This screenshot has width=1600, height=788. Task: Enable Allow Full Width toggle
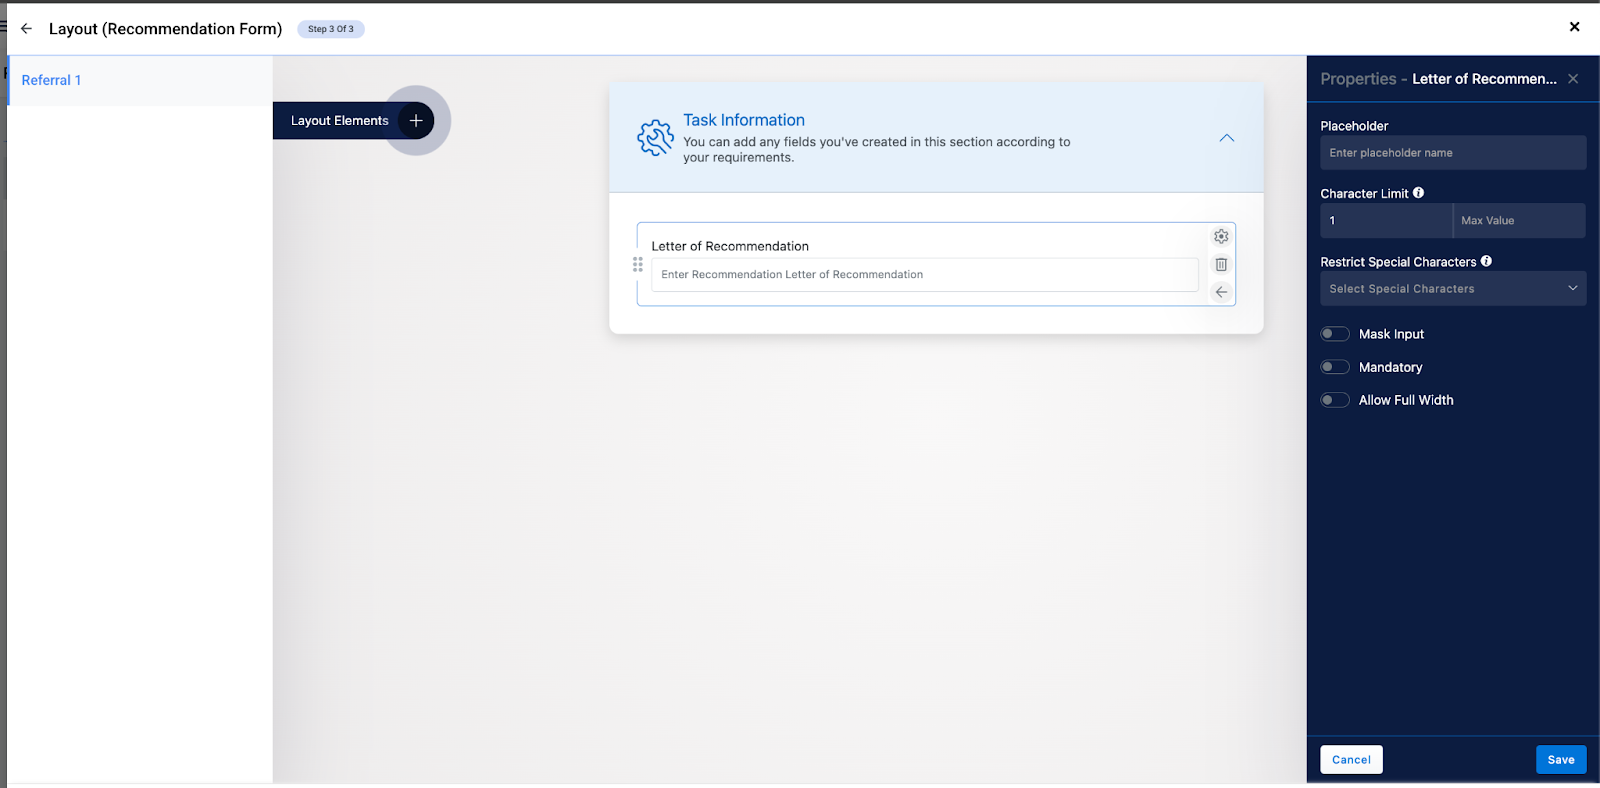pyautogui.click(x=1335, y=400)
